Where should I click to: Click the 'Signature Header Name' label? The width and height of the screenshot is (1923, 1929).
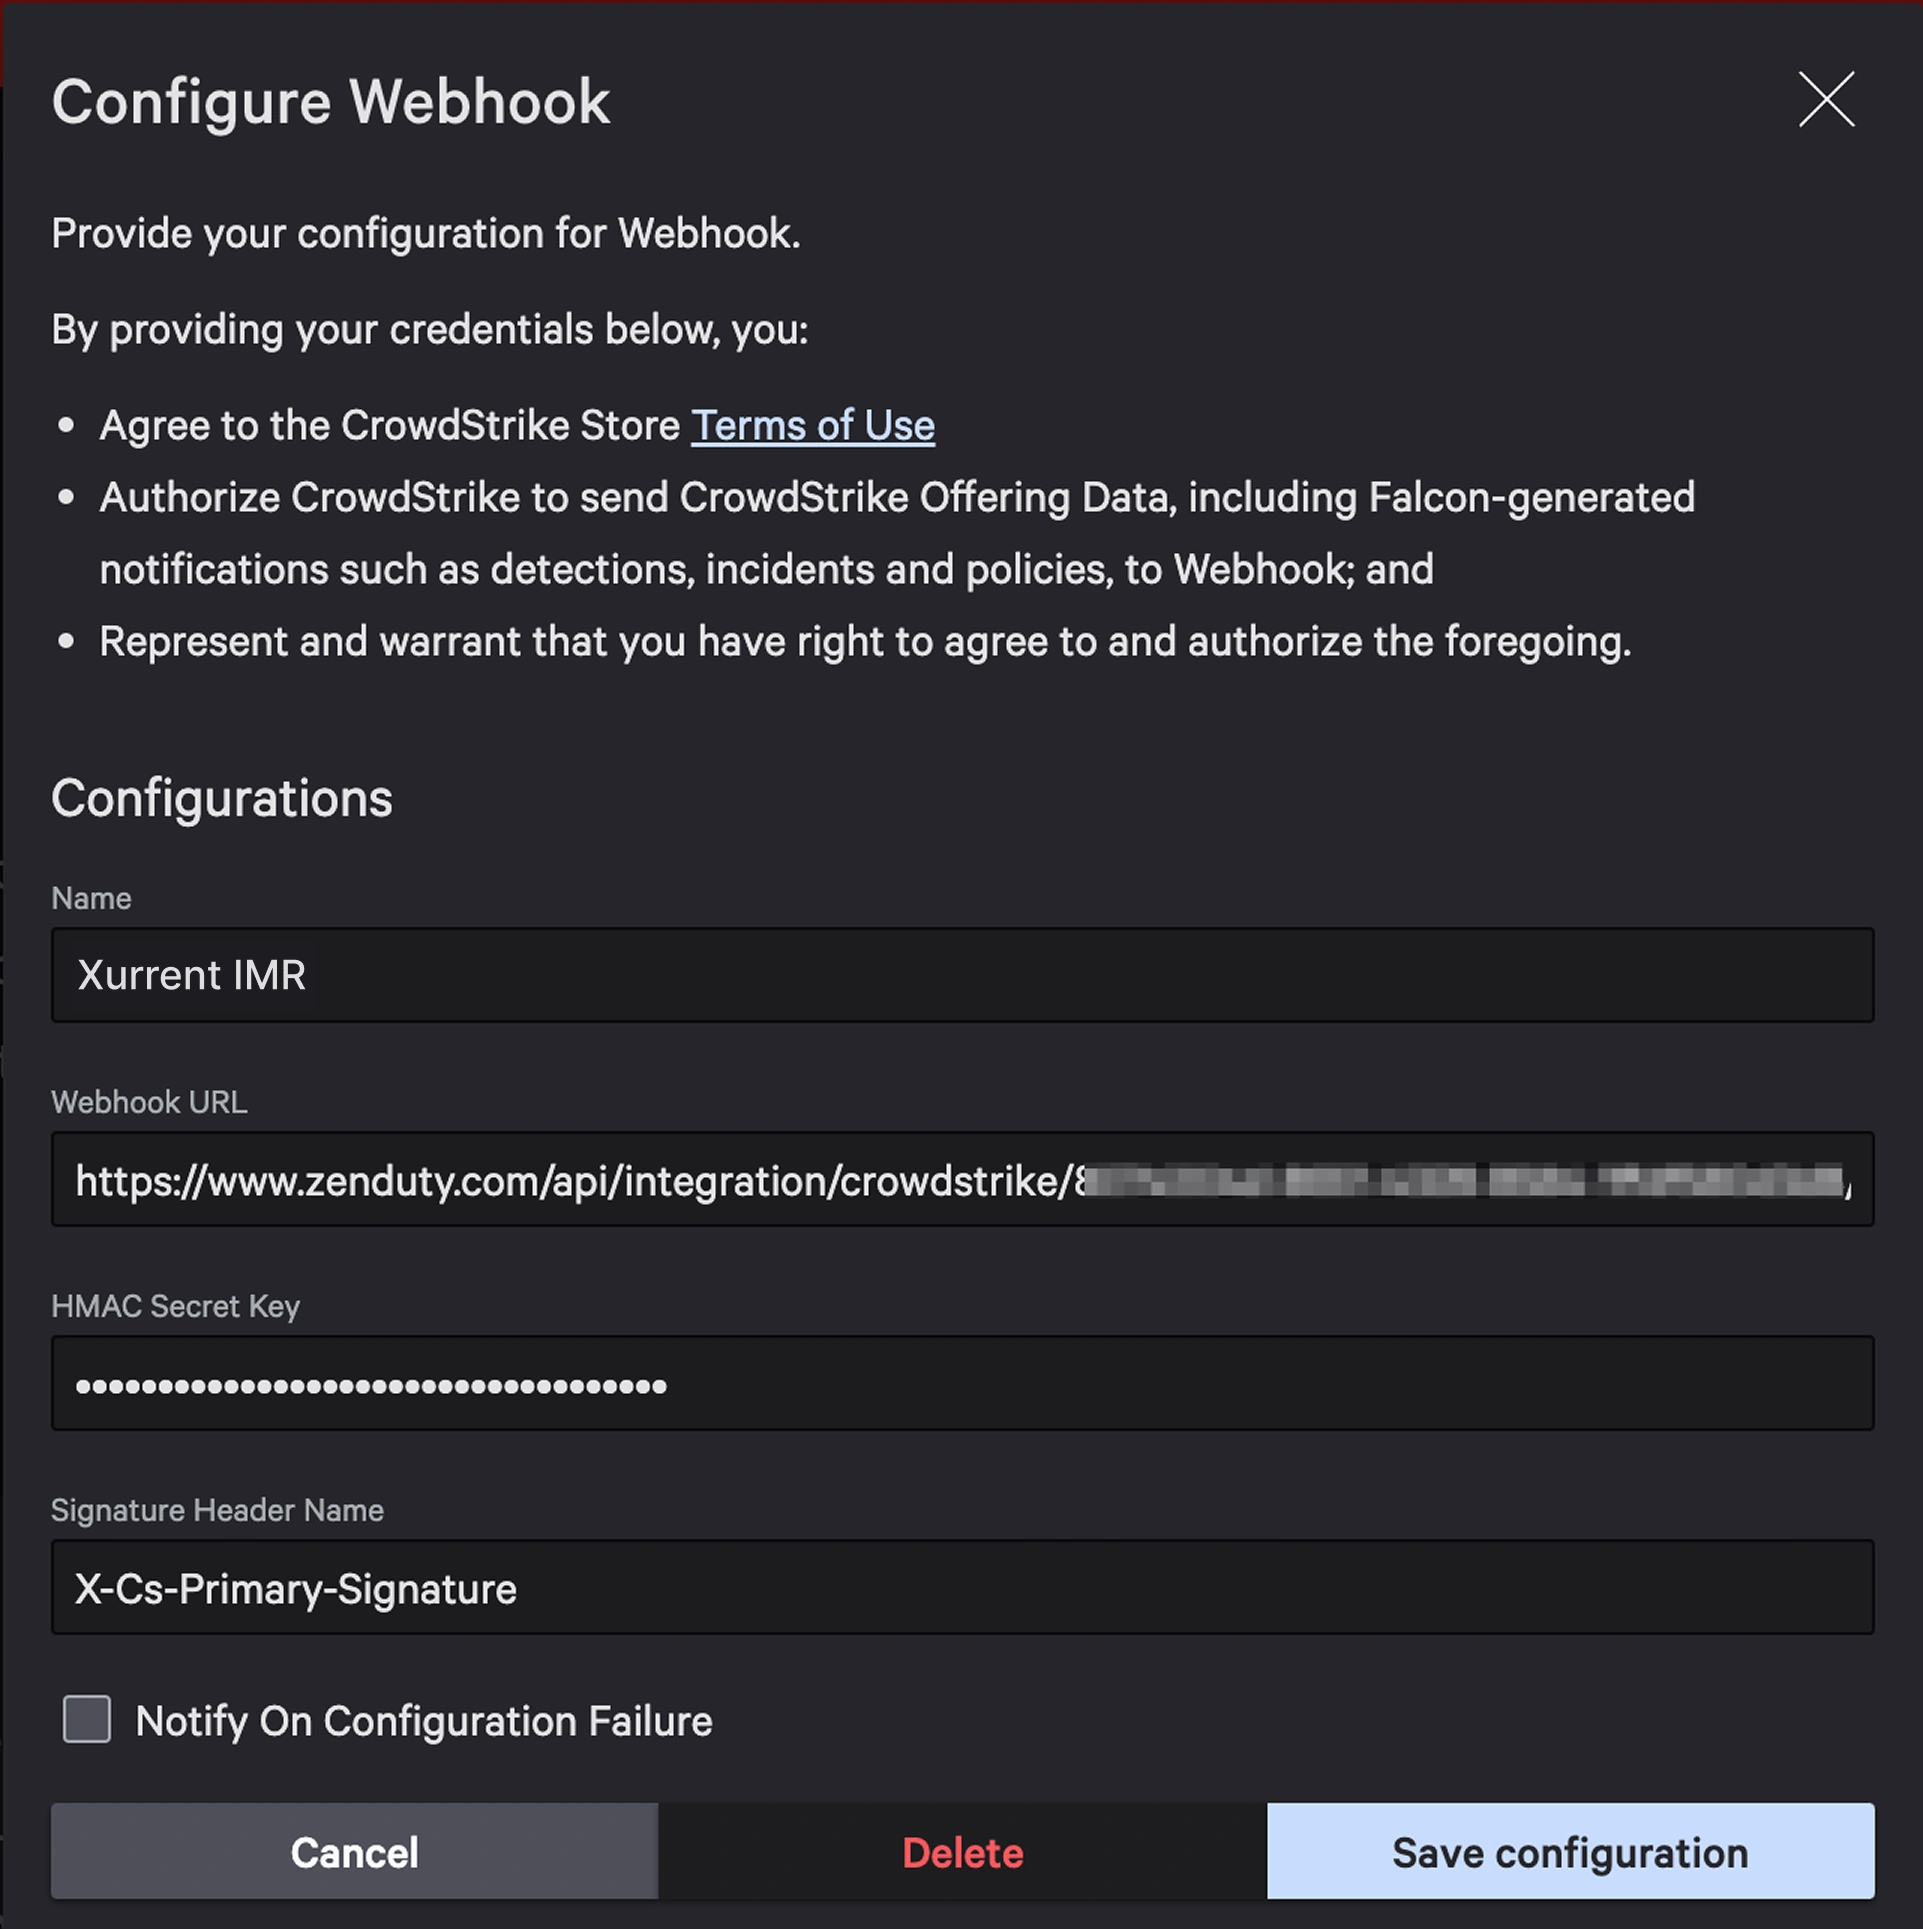click(217, 1510)
